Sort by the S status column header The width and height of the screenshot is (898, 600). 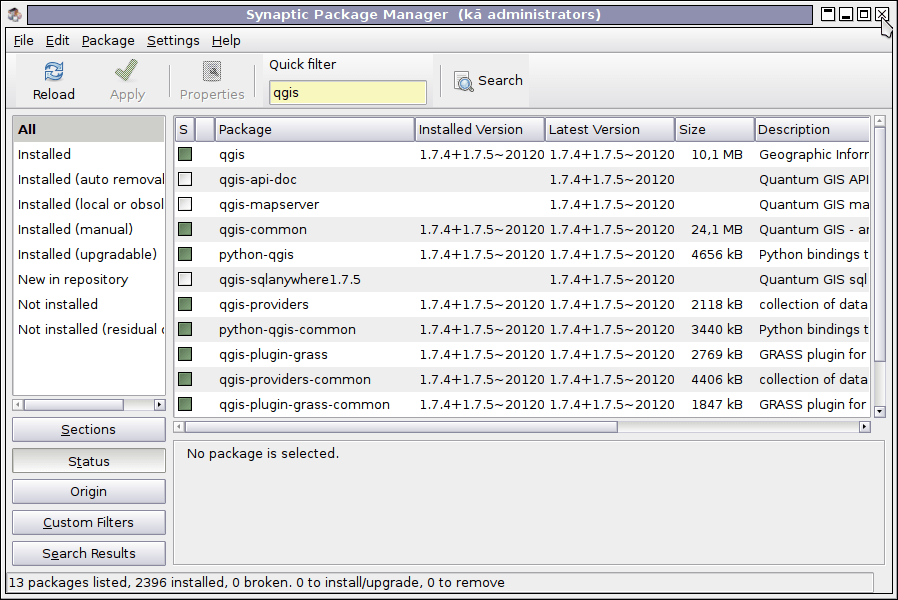[x=184, y=129]
